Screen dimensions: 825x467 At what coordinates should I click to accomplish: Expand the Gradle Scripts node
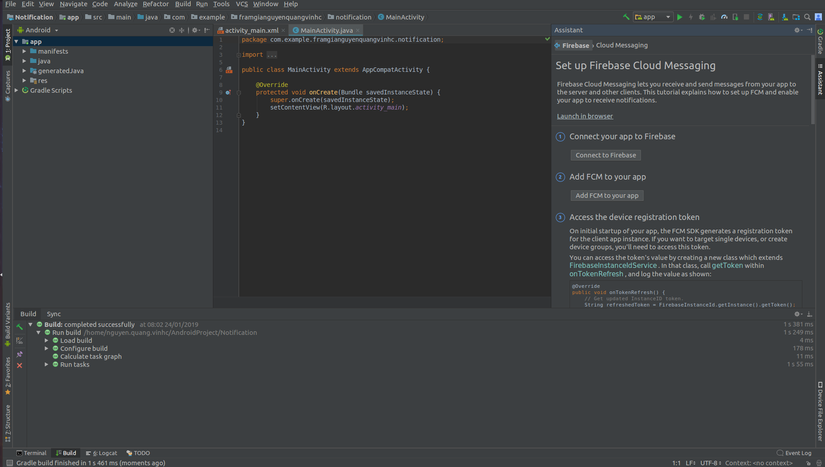[16, 90]
